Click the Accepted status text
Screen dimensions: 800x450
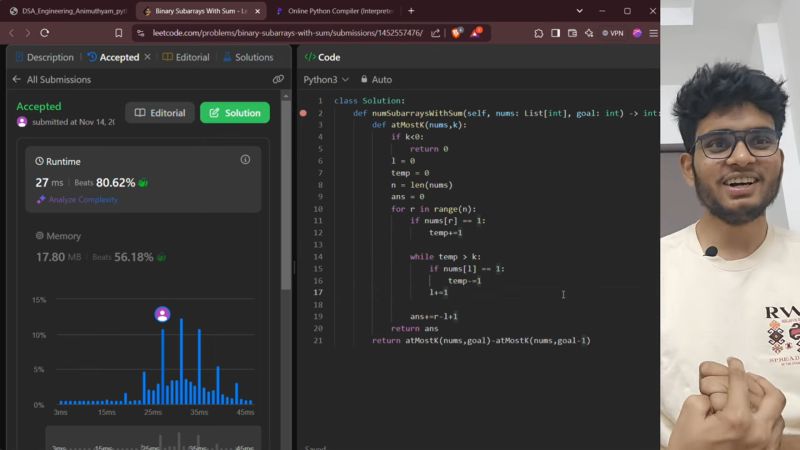click(x=39, y=106)
